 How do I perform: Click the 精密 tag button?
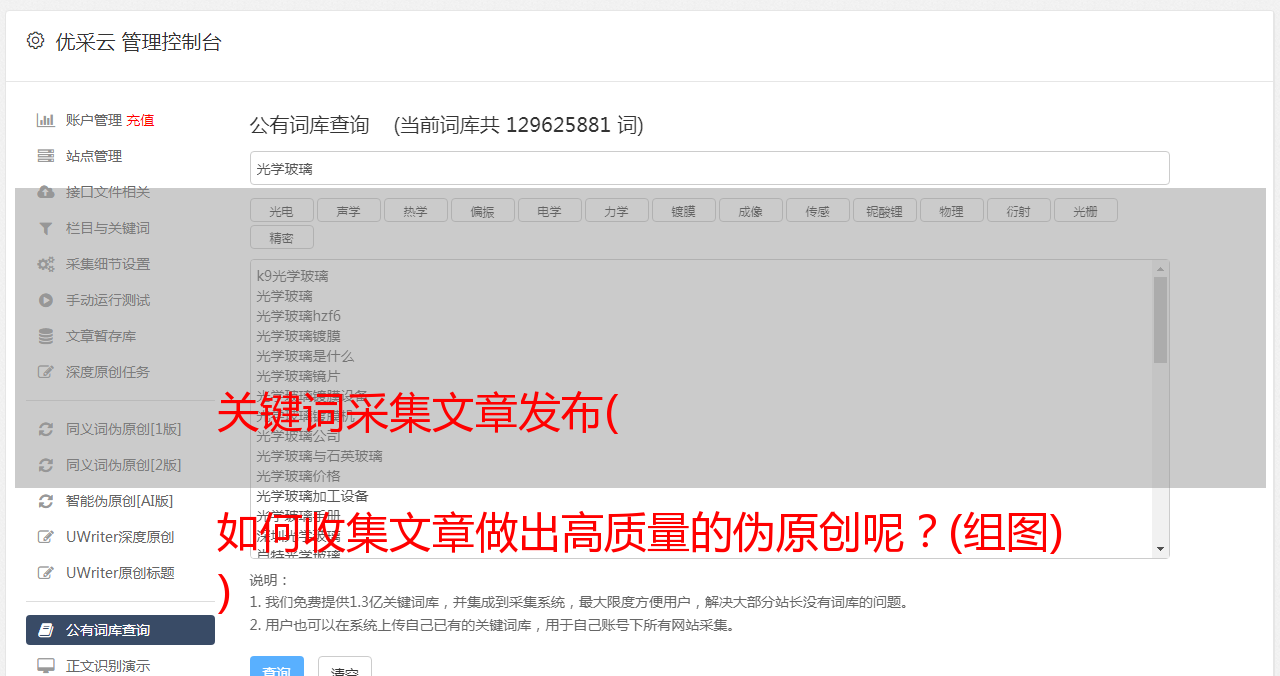pos(281,238)
